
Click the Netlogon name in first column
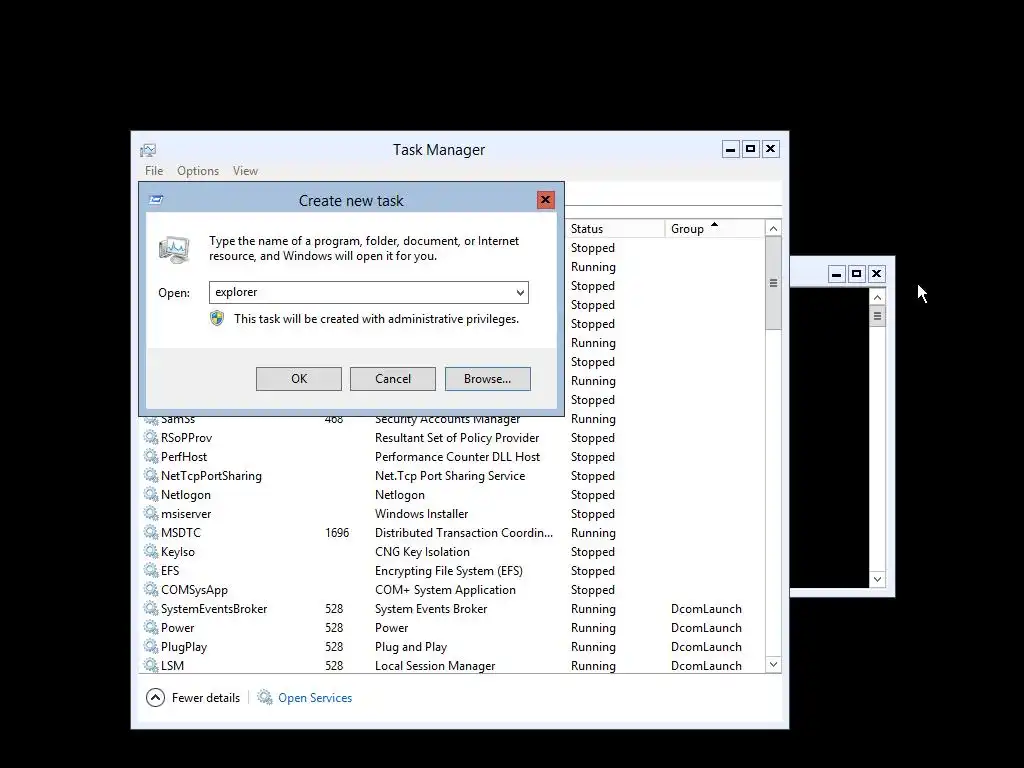(185, 494)
